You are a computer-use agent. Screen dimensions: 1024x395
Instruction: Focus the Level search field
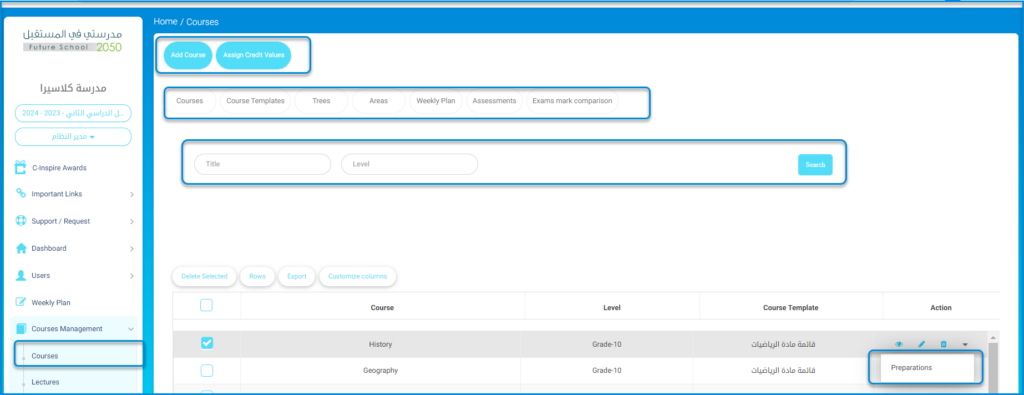click(x=409, y=165)
